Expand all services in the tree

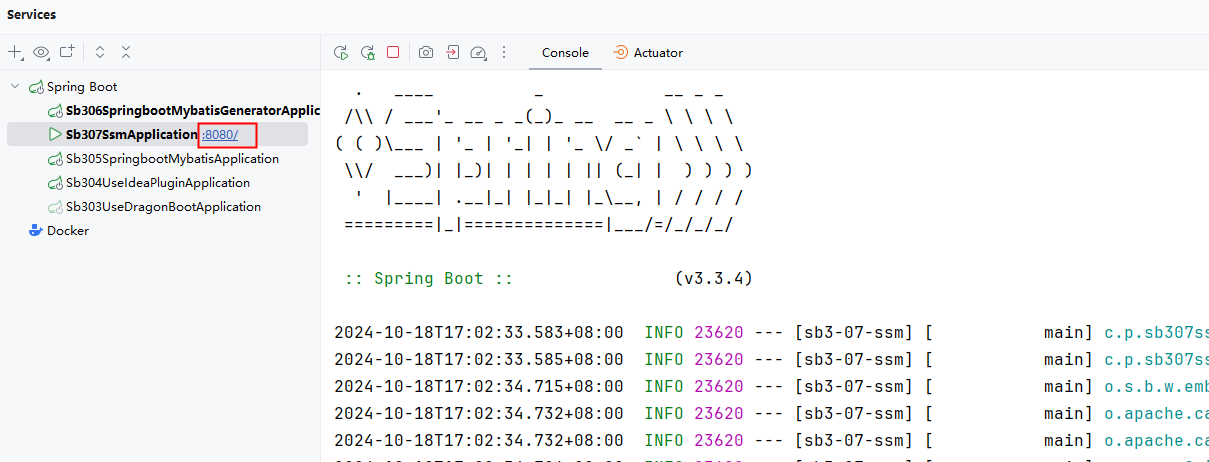pyautogui.click(x=99, y=52)
